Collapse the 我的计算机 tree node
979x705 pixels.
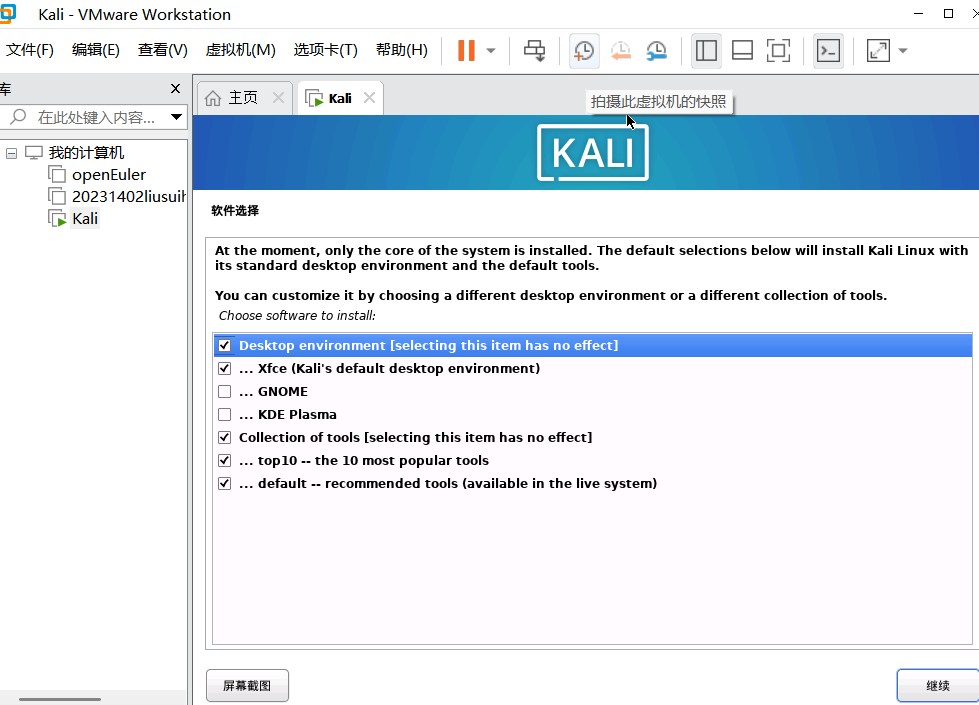[x=11, y=153]
